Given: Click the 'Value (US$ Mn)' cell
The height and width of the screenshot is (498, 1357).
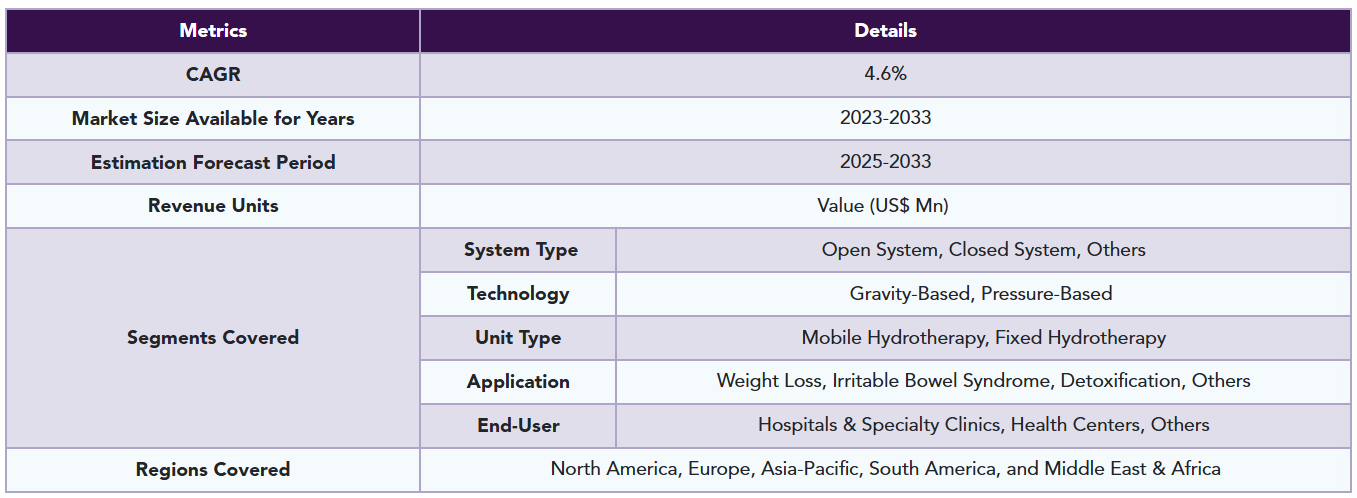Looking at the screenshot, I should click(x=885, y=206).
